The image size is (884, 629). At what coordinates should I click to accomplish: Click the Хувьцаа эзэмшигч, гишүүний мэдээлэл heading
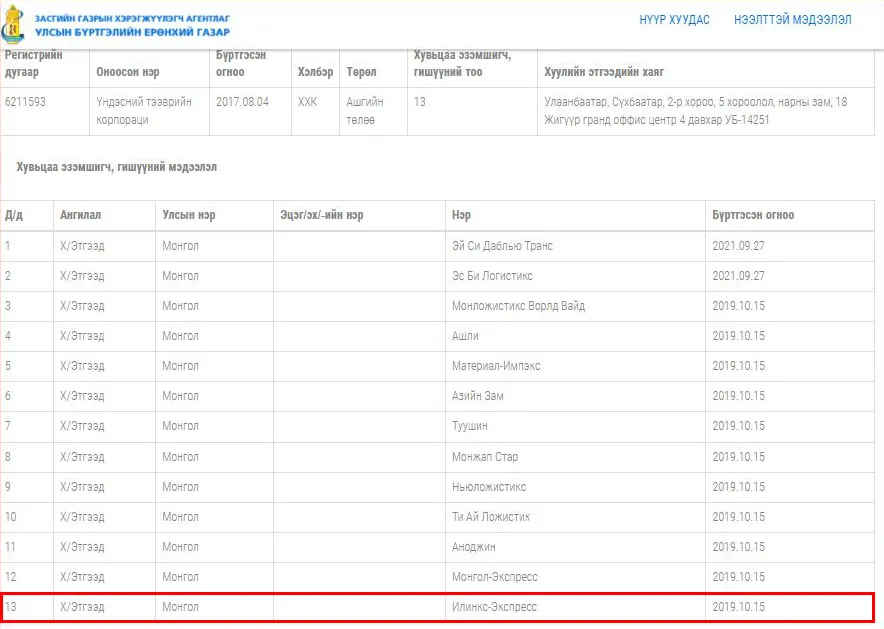tap(117, 167)
